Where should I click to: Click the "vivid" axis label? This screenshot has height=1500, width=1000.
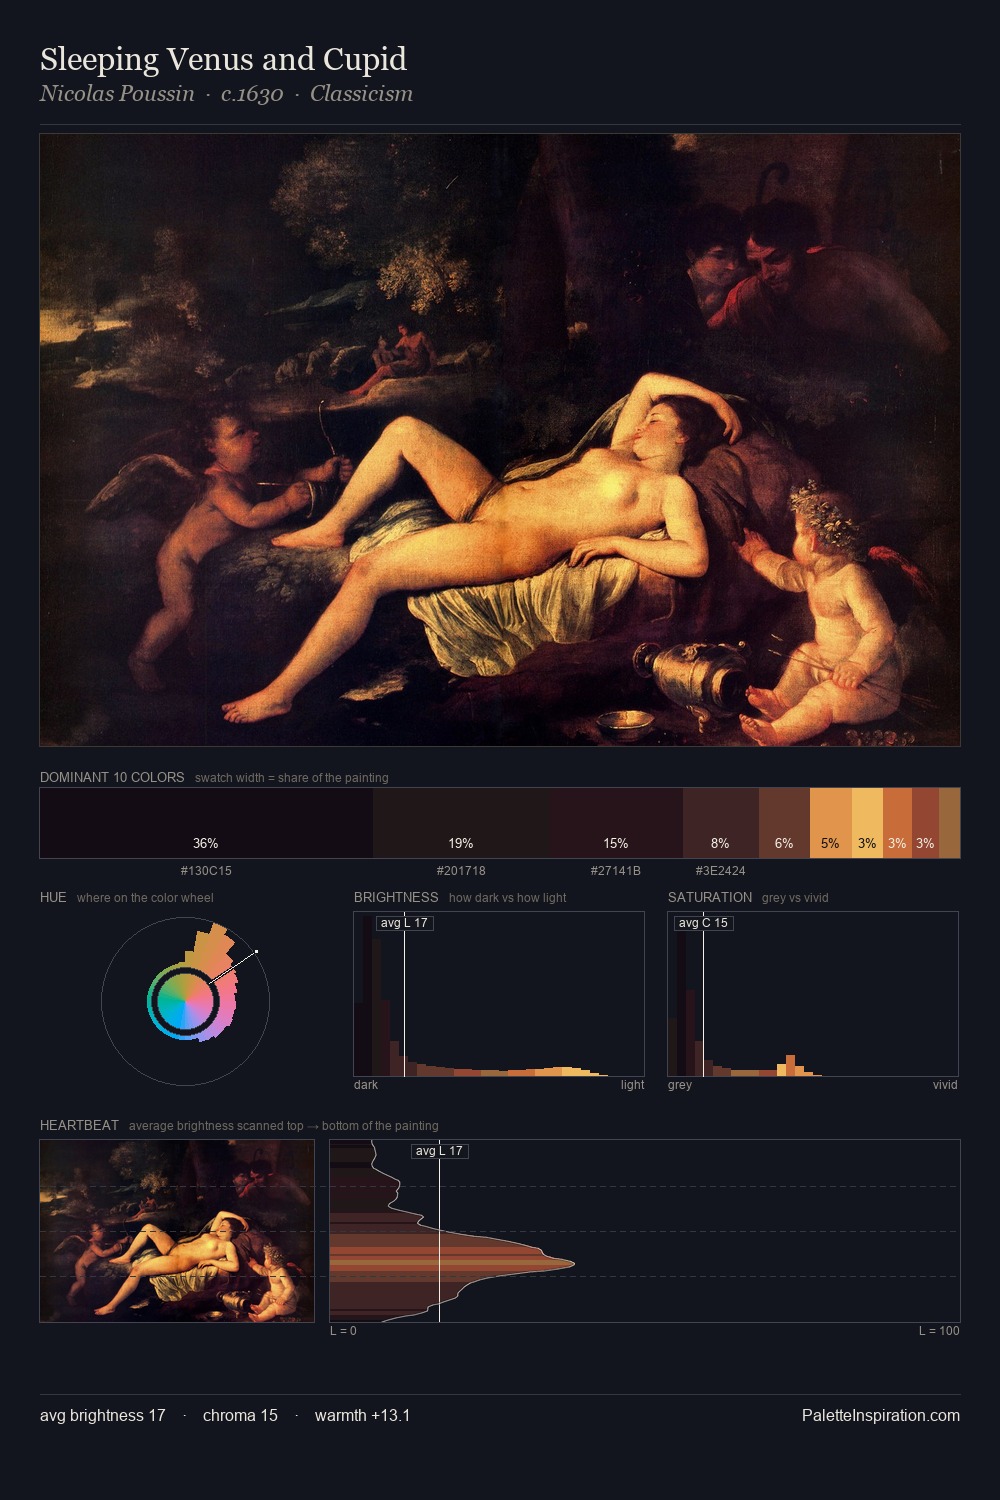pos(945,1085)
